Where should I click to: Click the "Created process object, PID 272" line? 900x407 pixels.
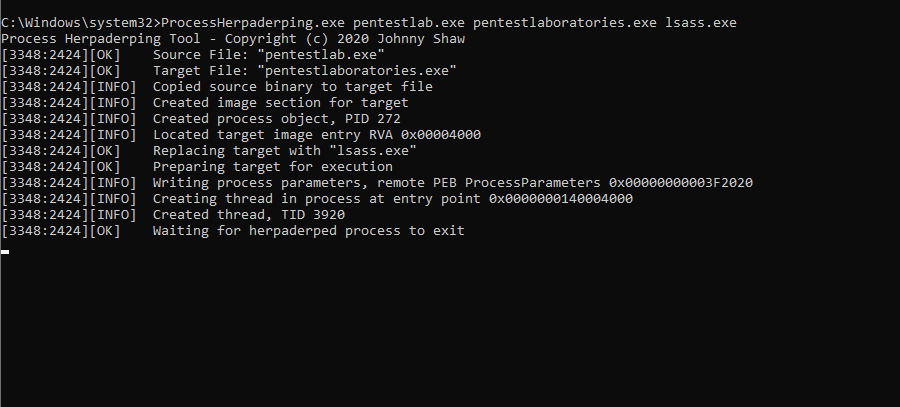(276, 118)
